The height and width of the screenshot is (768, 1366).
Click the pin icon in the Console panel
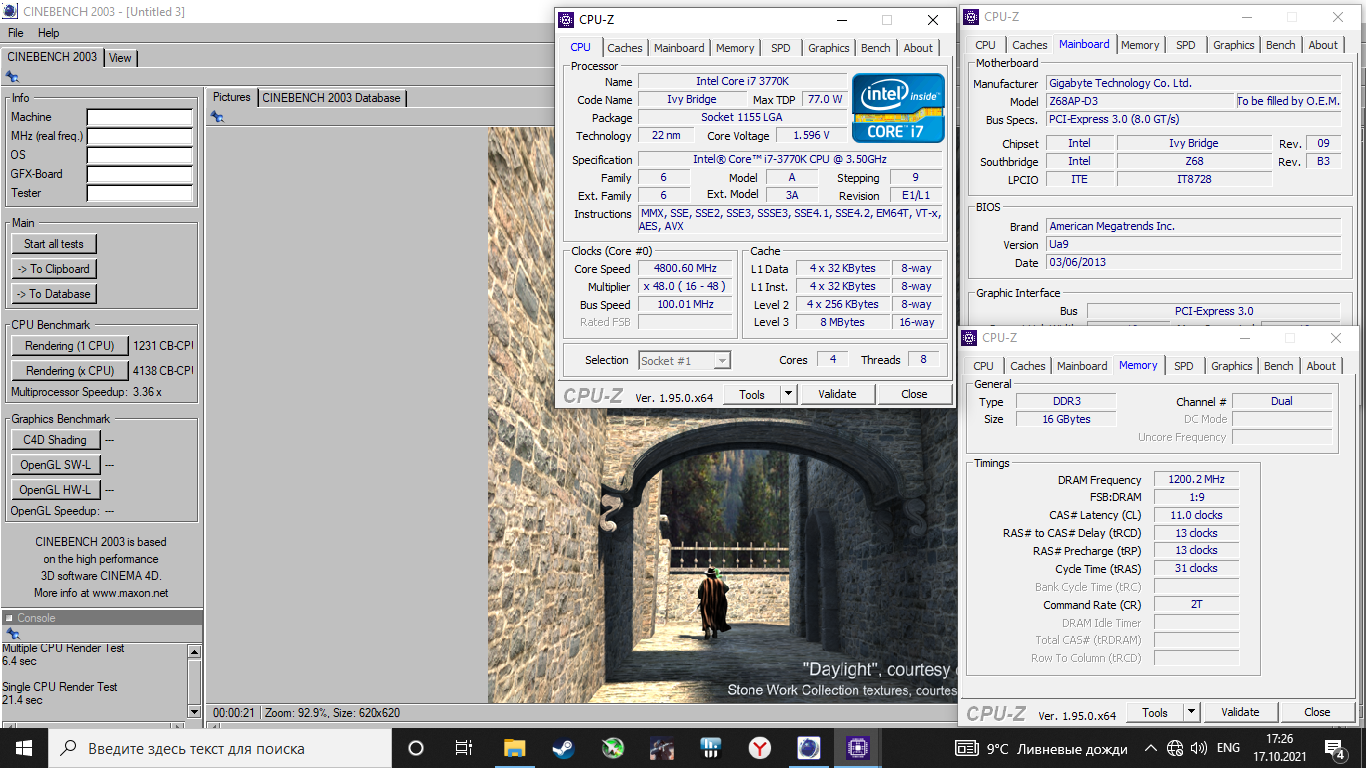click(x=12, y=634)
